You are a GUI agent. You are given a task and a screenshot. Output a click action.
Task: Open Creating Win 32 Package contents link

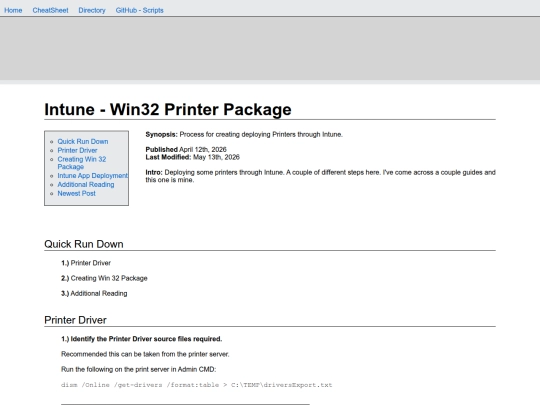(82, 163)
